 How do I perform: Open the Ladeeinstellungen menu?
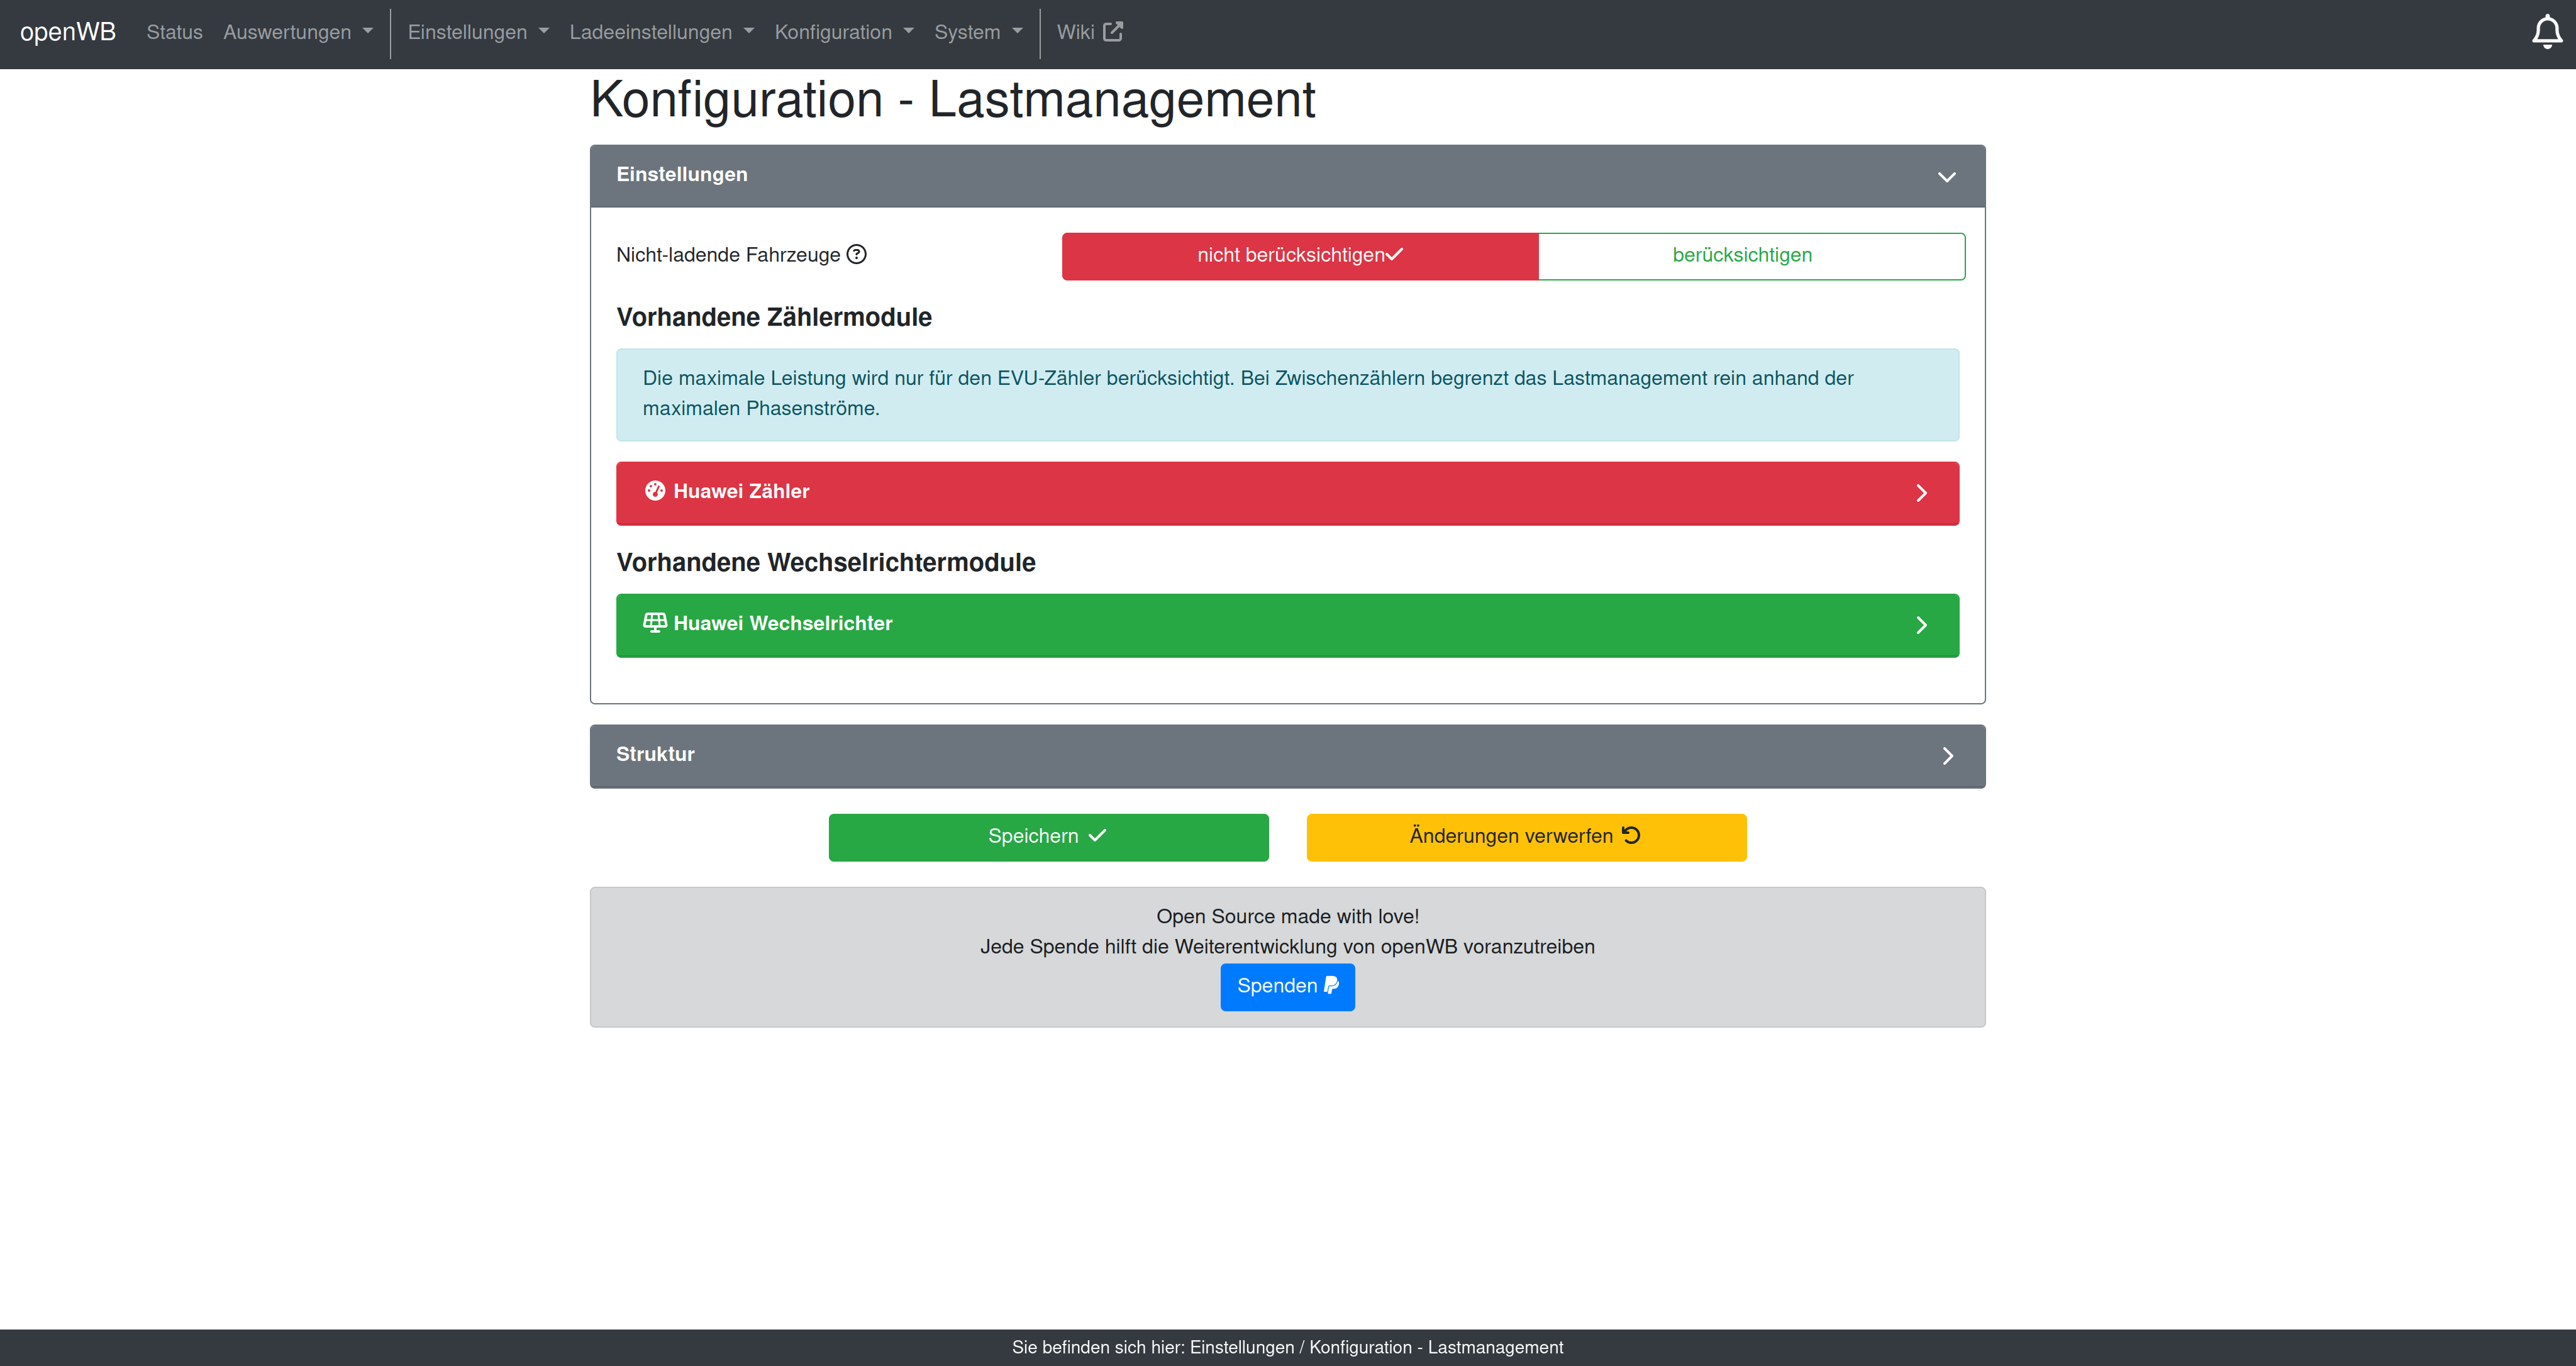coord(661,32)
